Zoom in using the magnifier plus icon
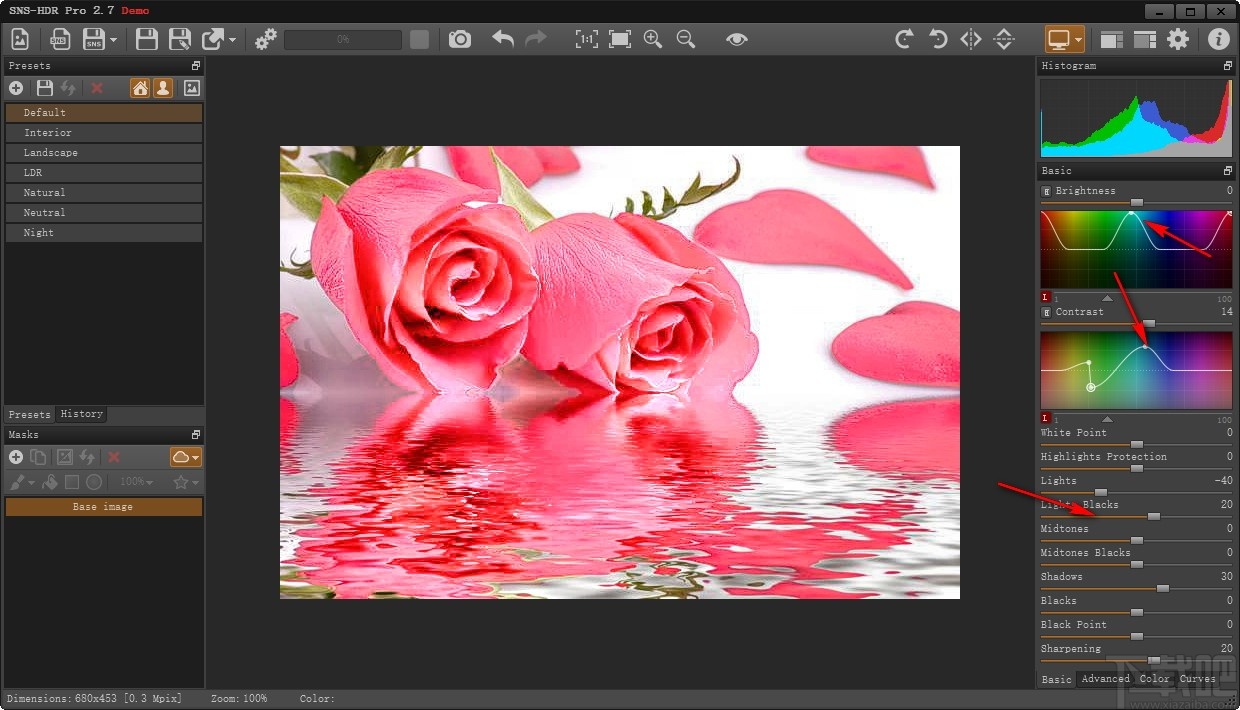 click(652, 39)
